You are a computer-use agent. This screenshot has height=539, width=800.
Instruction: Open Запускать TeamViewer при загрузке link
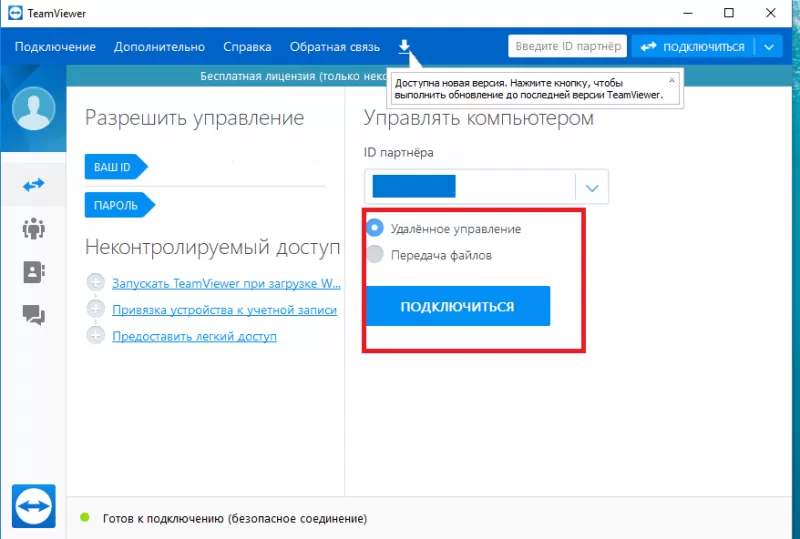[226, 283]
